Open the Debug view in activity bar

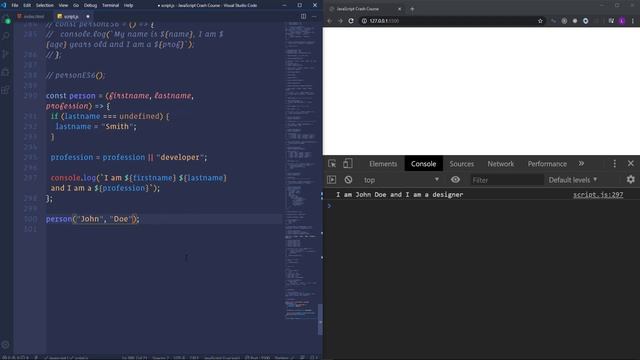(x=6, y=72)
